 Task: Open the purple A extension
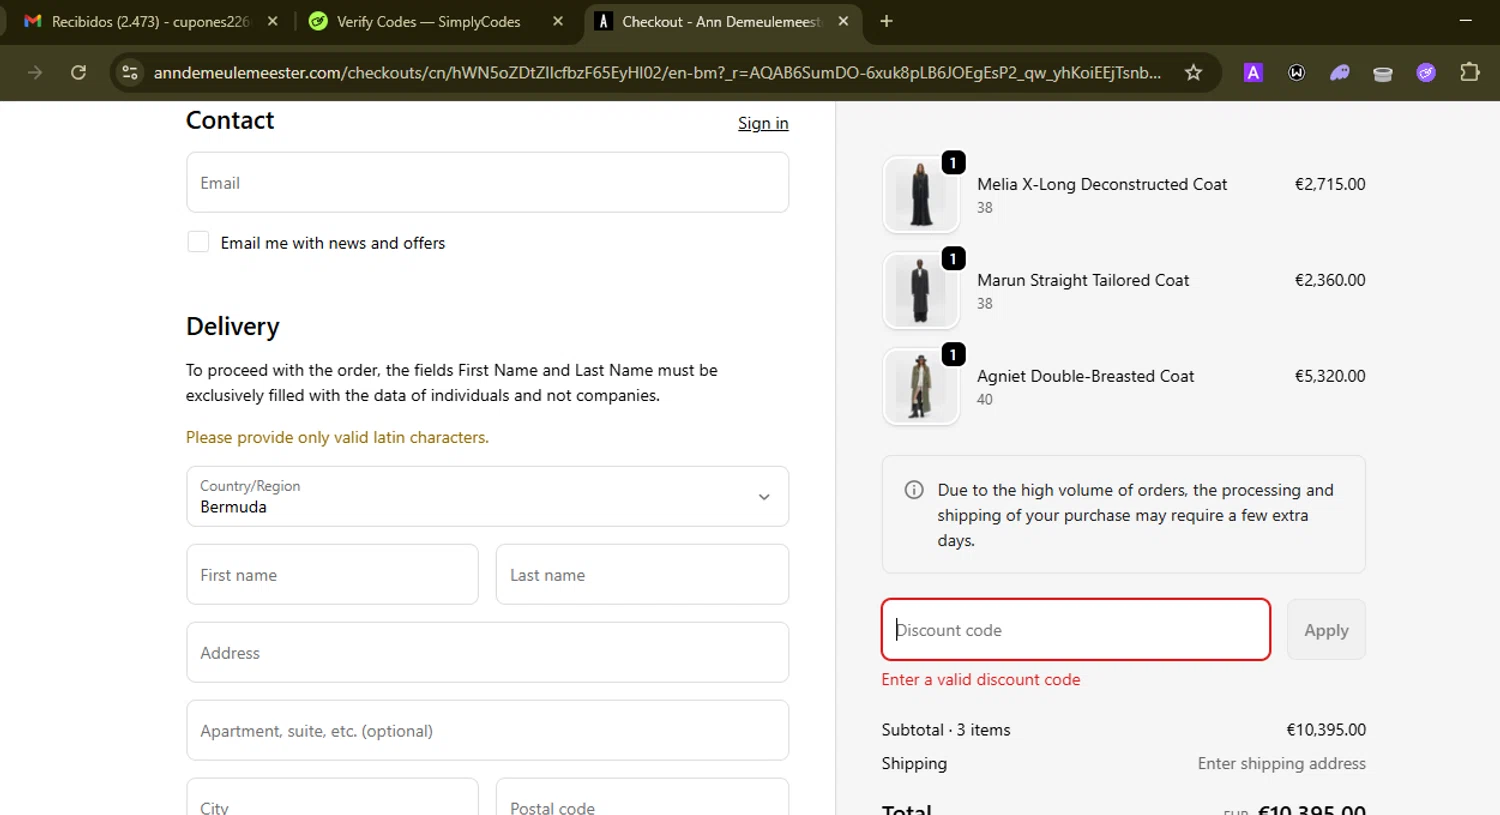pyautogui.click(x=1253, y=72)
